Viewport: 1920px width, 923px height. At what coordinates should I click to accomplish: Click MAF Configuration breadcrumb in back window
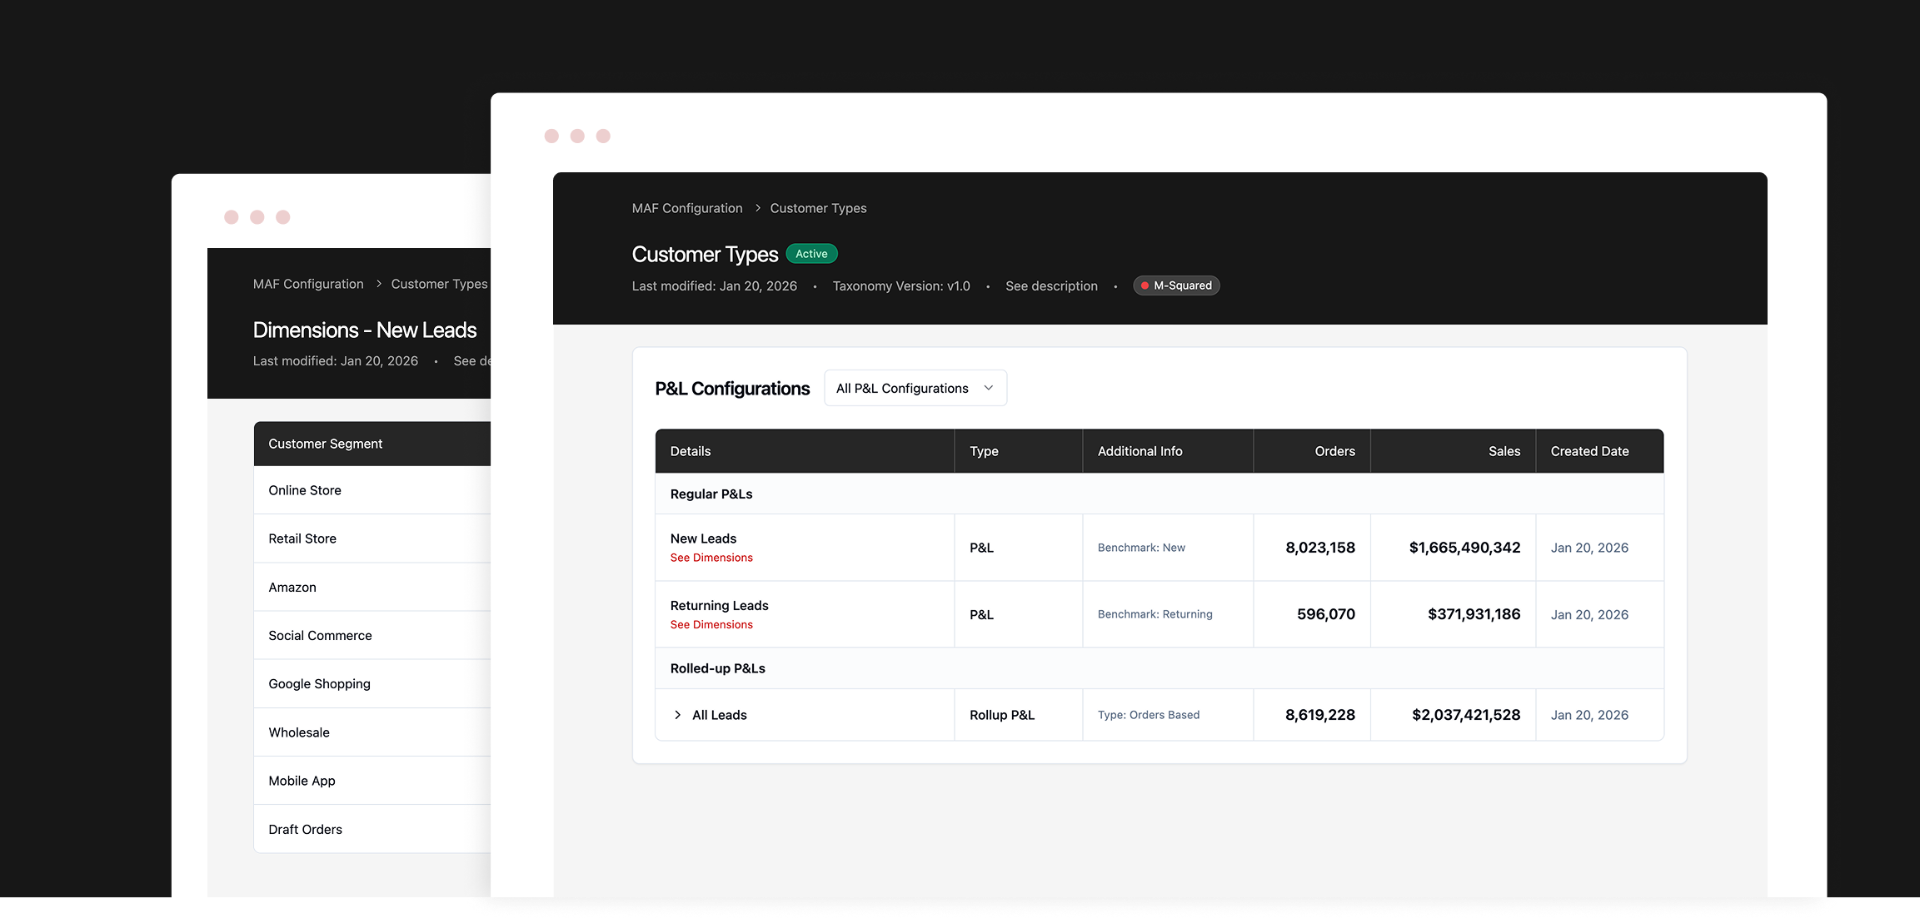pyautogui.click(x=308, y=284)
